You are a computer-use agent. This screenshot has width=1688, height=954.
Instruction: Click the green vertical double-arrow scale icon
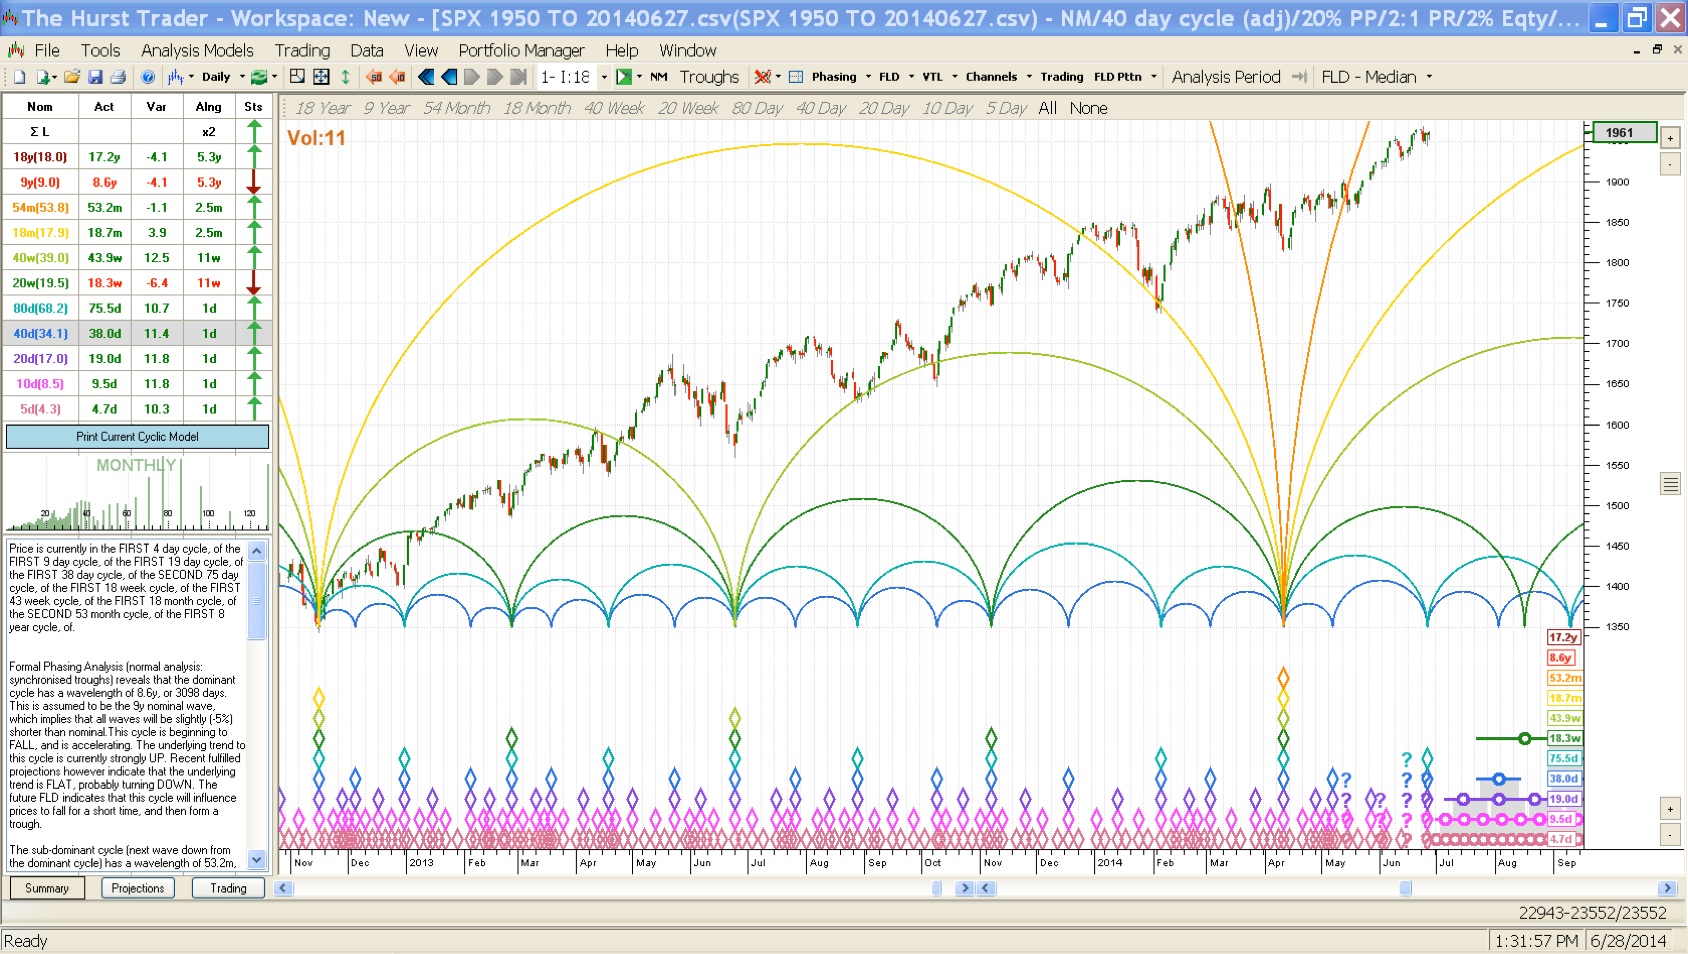[x=345, y=77]
